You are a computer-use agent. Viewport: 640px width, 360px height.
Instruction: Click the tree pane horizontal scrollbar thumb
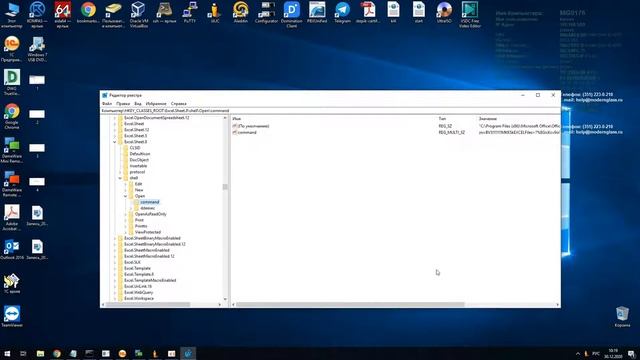149,304
